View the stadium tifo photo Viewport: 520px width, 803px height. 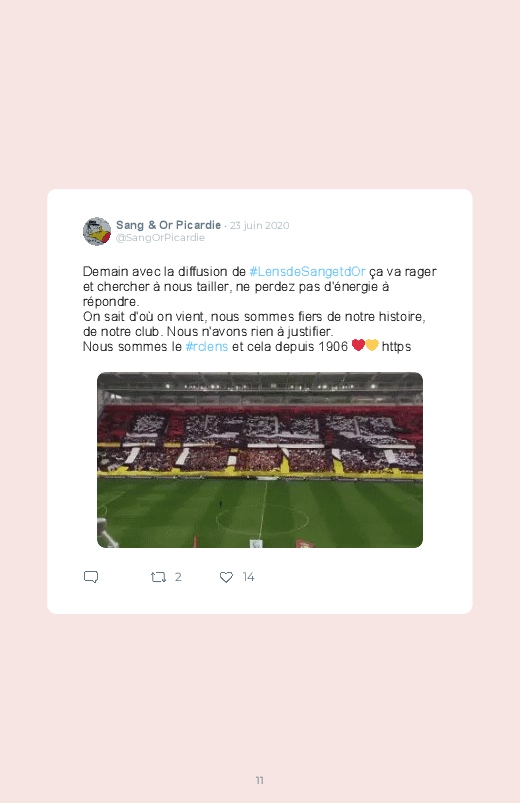tap(260, 460)
